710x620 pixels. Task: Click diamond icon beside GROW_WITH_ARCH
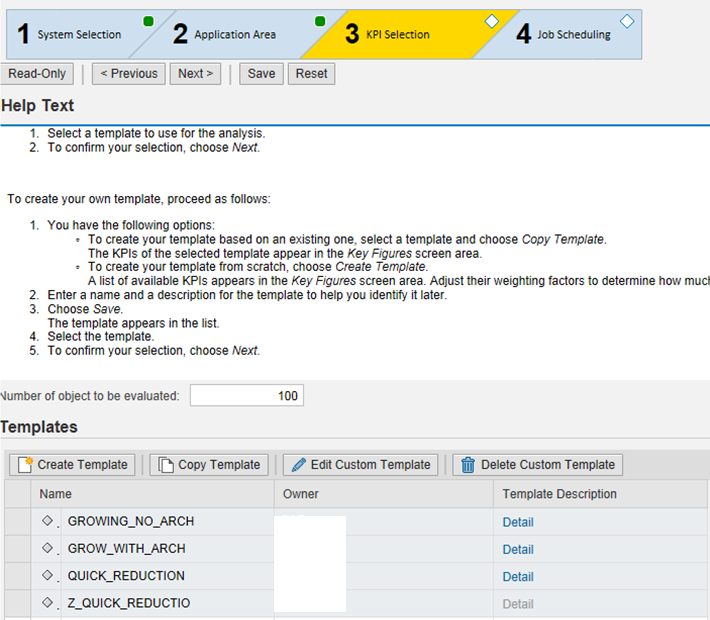[47, 548]
